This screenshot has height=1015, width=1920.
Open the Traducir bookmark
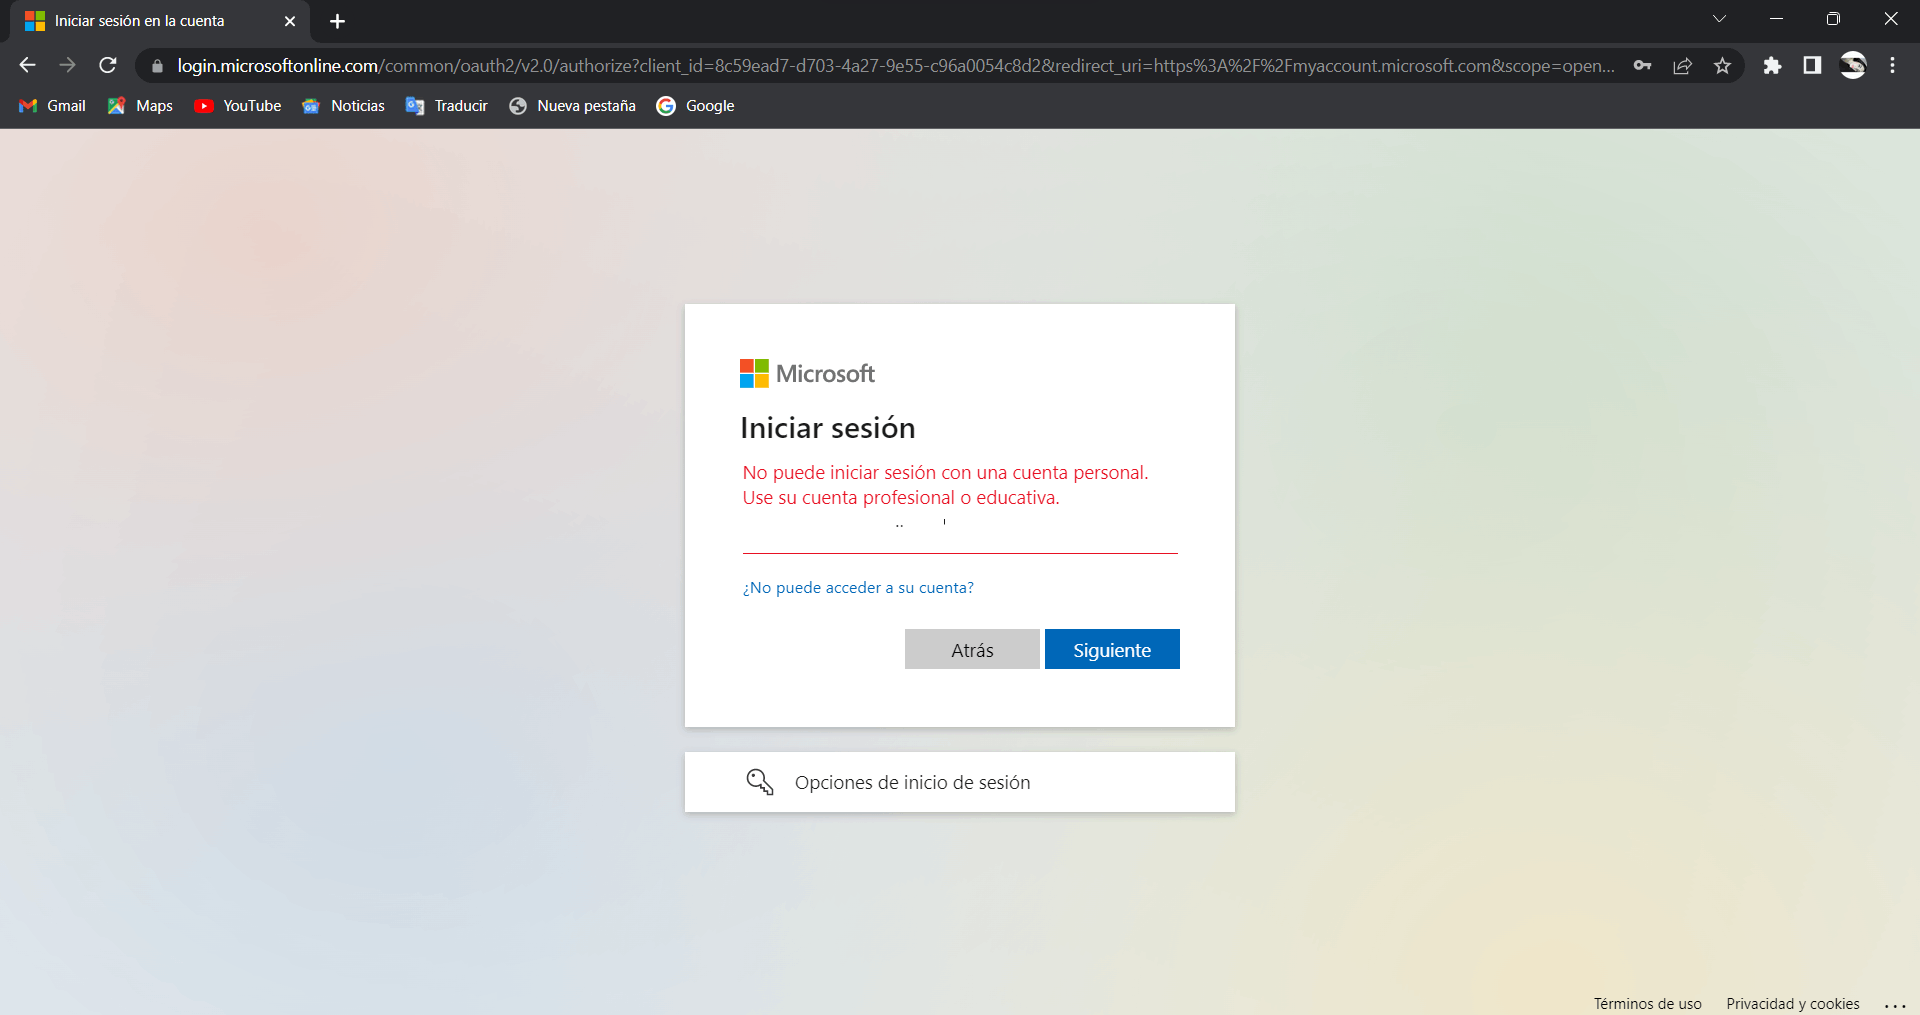(447, 106)
